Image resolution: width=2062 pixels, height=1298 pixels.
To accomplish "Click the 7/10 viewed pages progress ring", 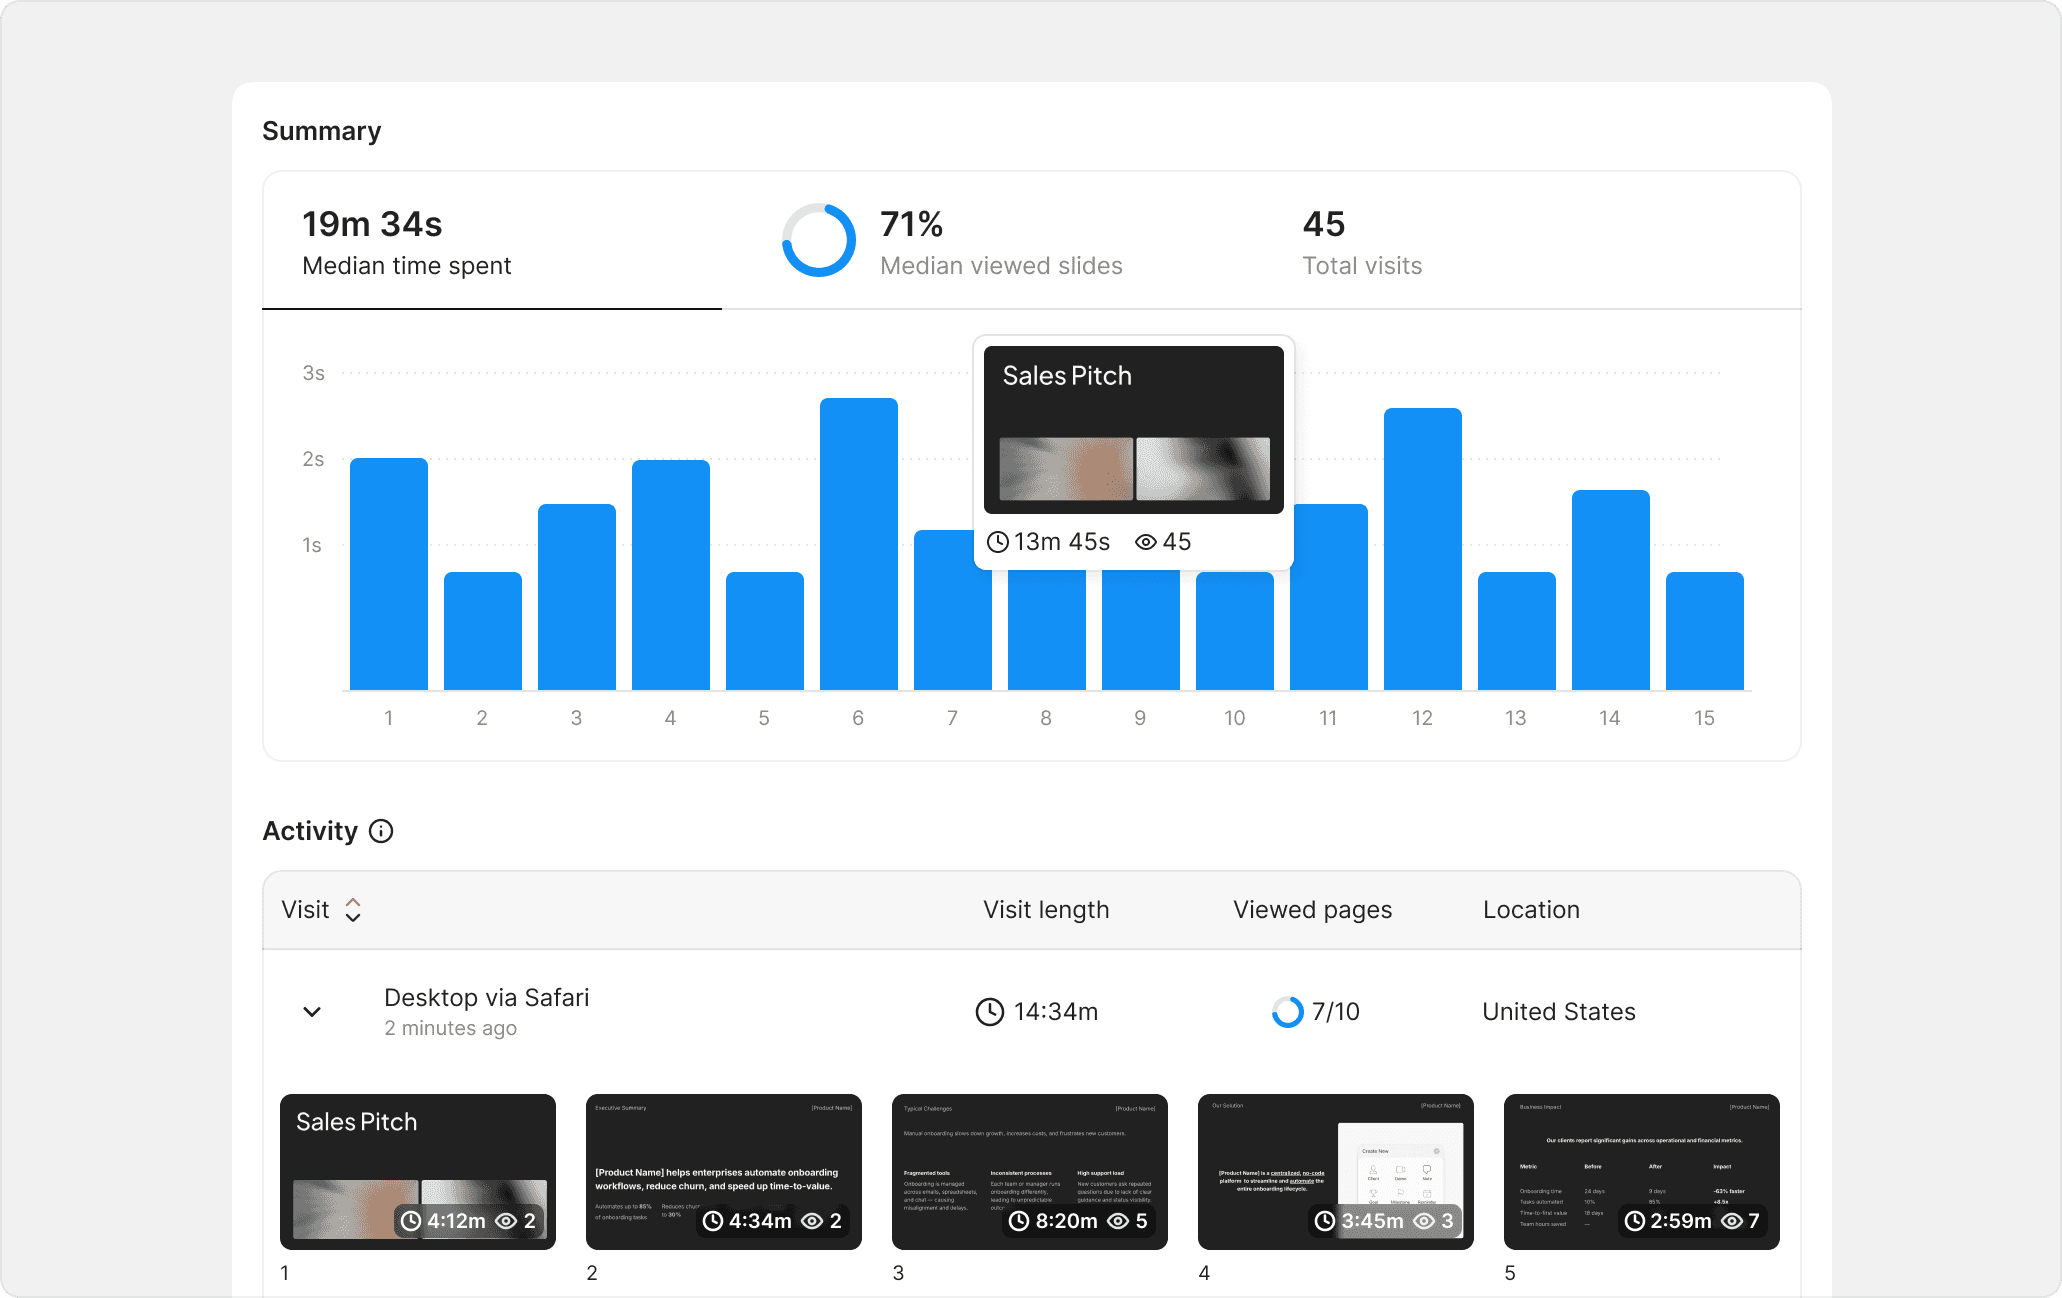I will coord(1288,1012).
